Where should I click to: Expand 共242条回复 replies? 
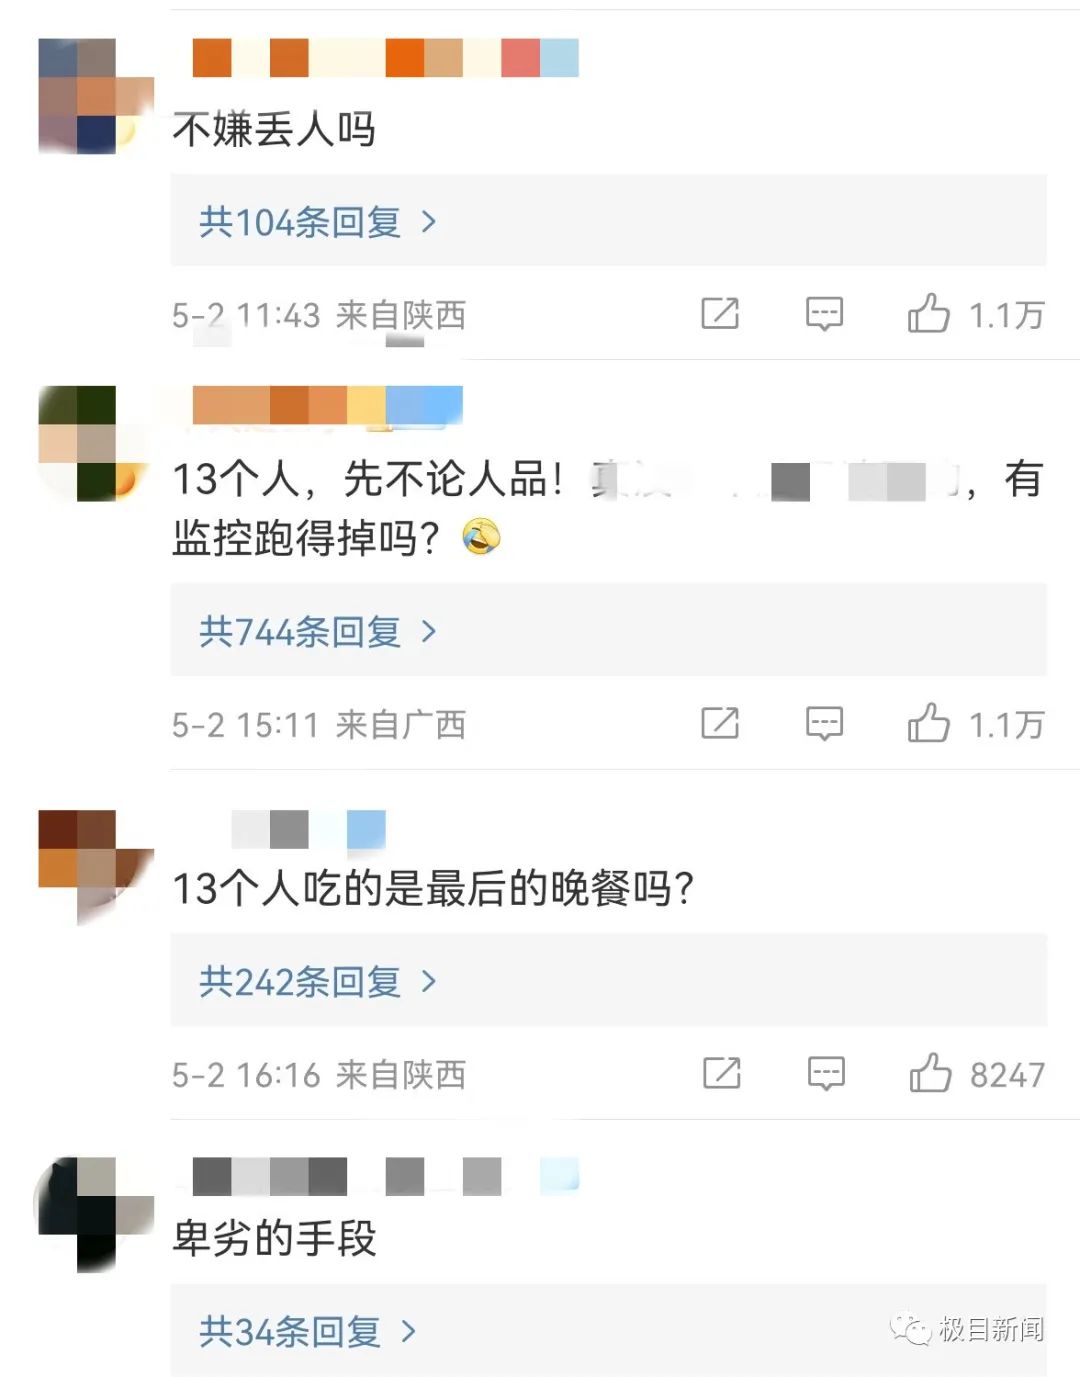point(318,981)
